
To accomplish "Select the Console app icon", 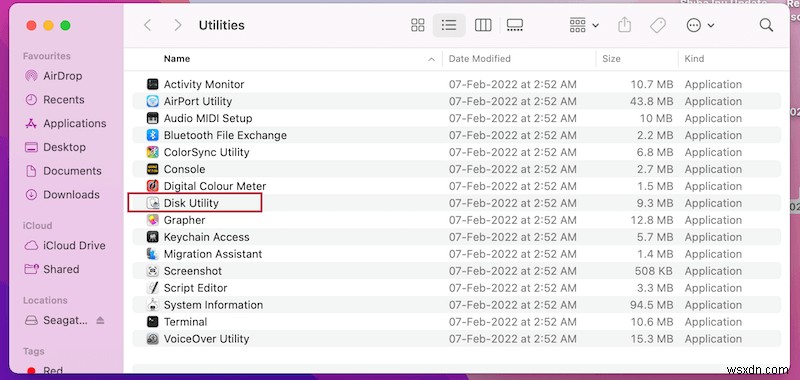I will point(153,169).
